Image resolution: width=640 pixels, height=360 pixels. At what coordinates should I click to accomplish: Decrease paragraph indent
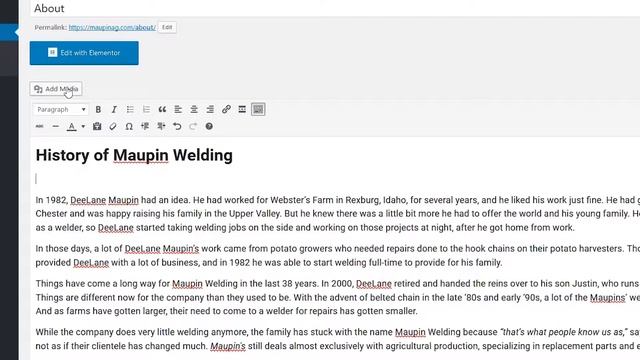tap(145, 127)
